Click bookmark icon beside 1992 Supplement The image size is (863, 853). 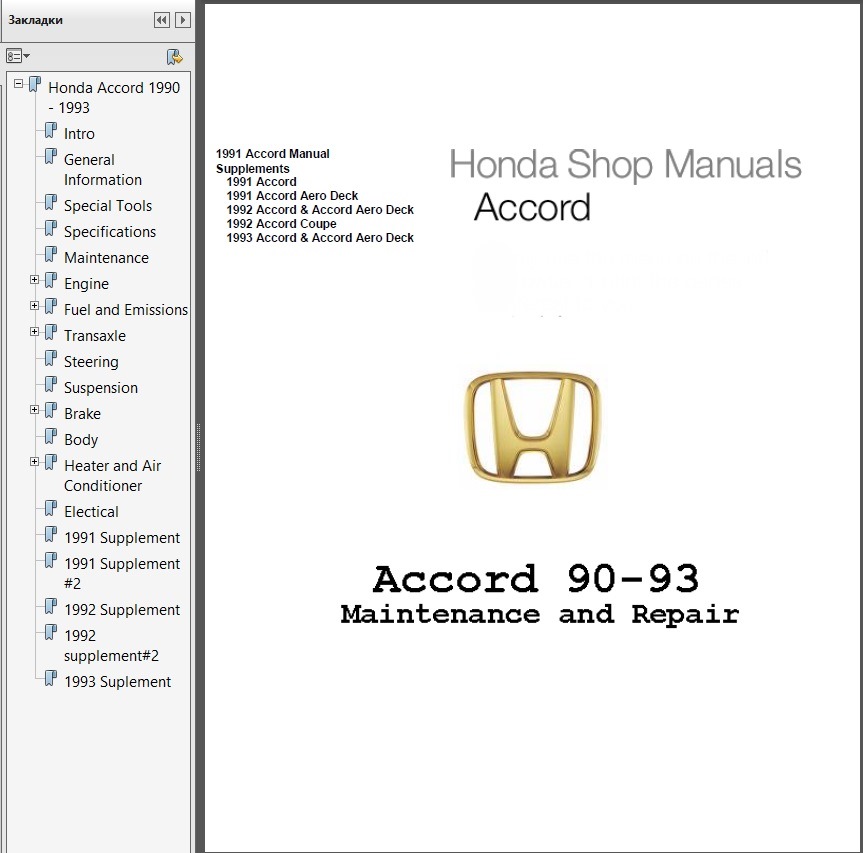pyautogui.click(x=51, y=606)
